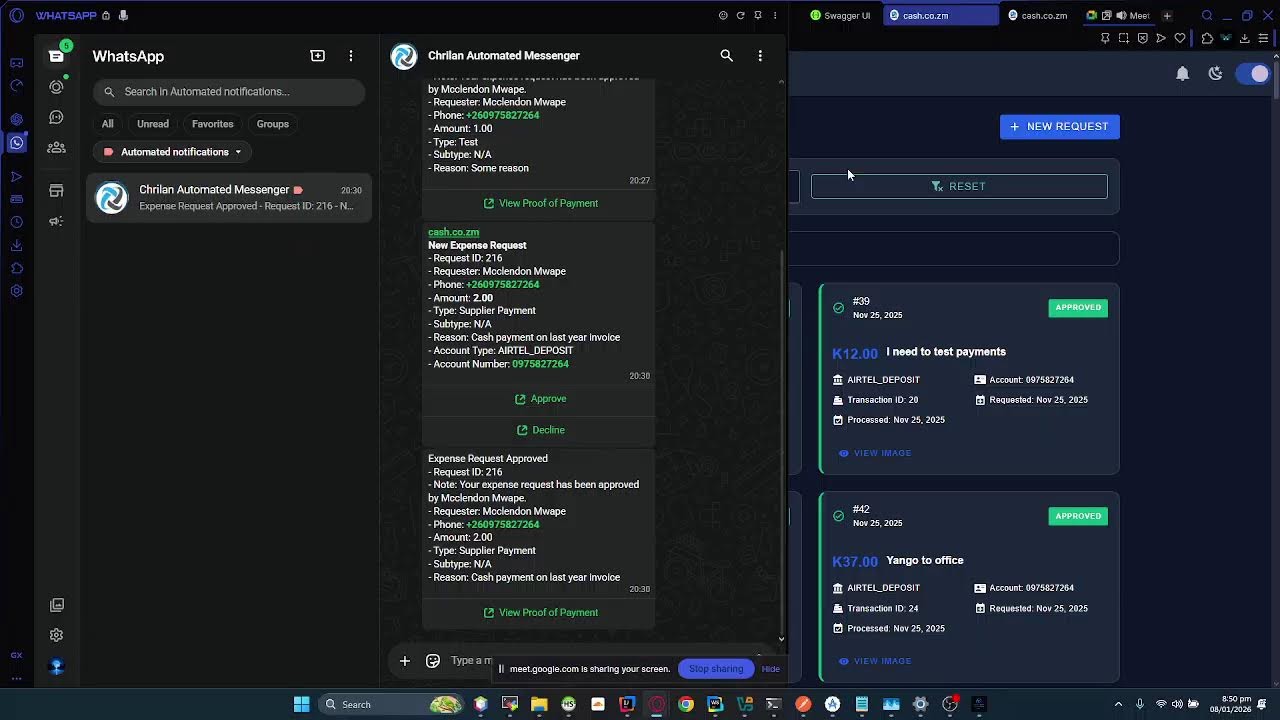The height and width of the screenshot is (720, 1280).
Task: Show hidden icons in the system tray
Action: [x=1118, y=704]
